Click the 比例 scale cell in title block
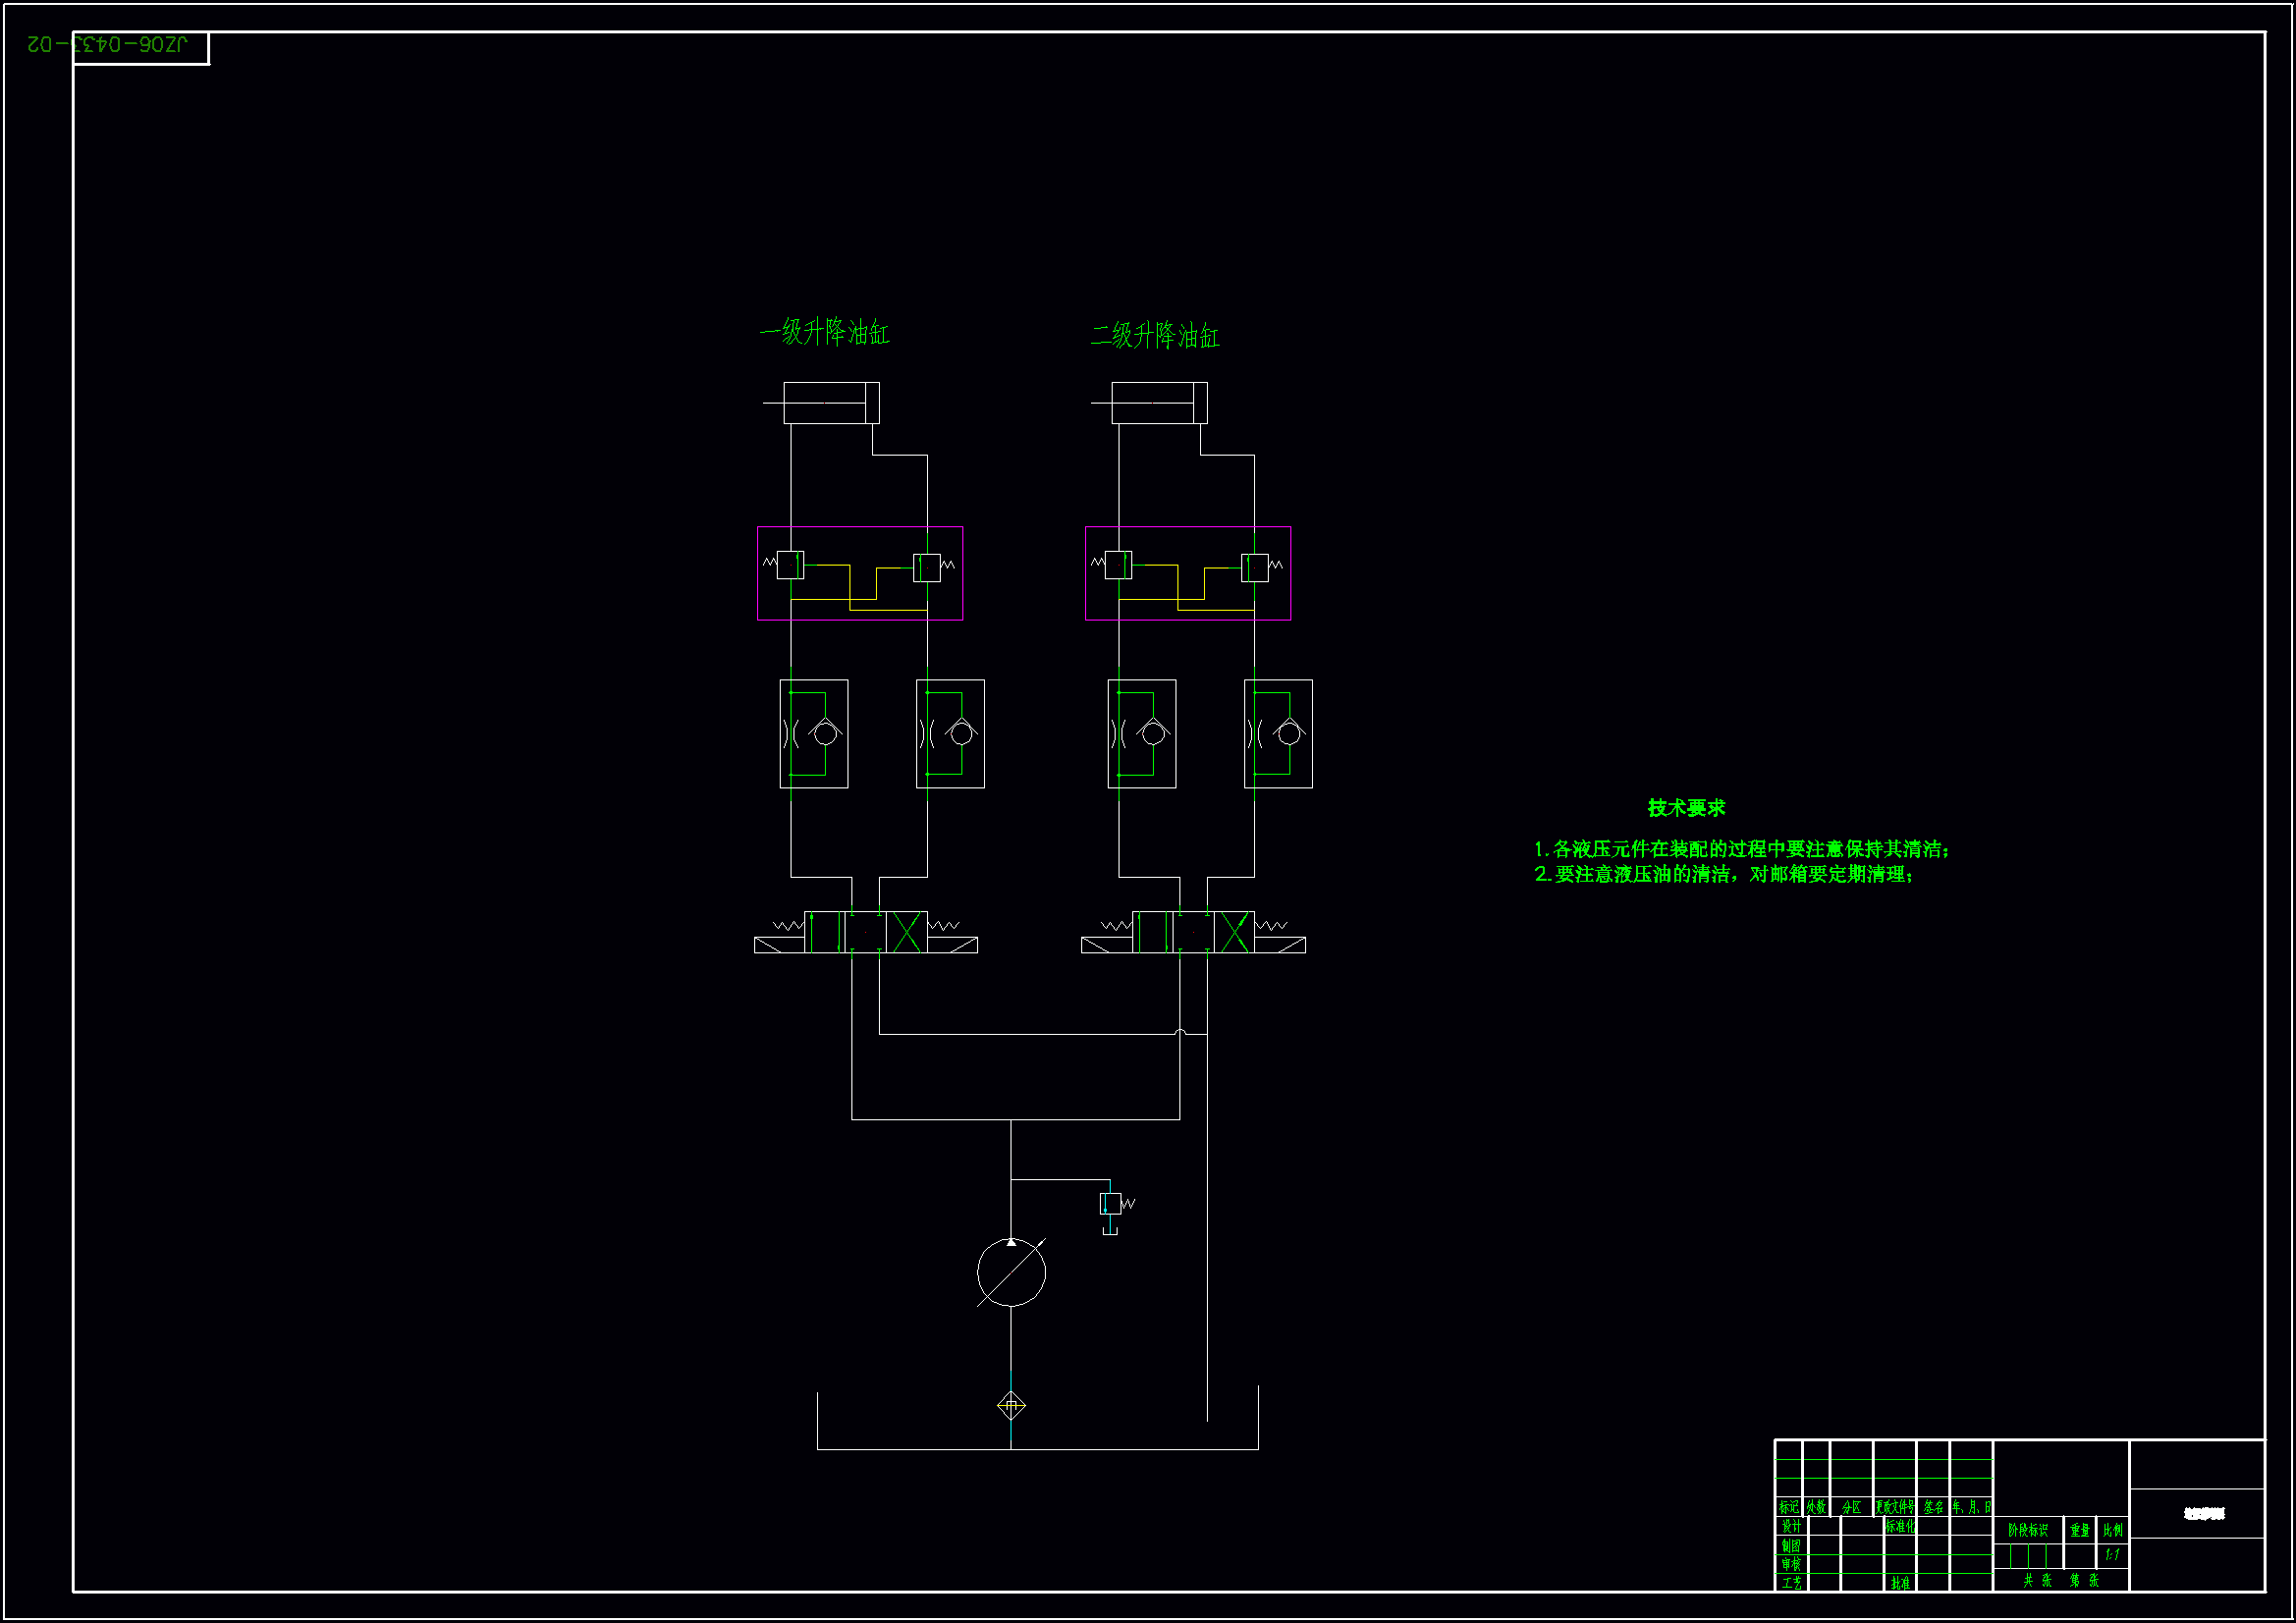This screenshot has height=1623, width=2296. coord(2112,1530)
